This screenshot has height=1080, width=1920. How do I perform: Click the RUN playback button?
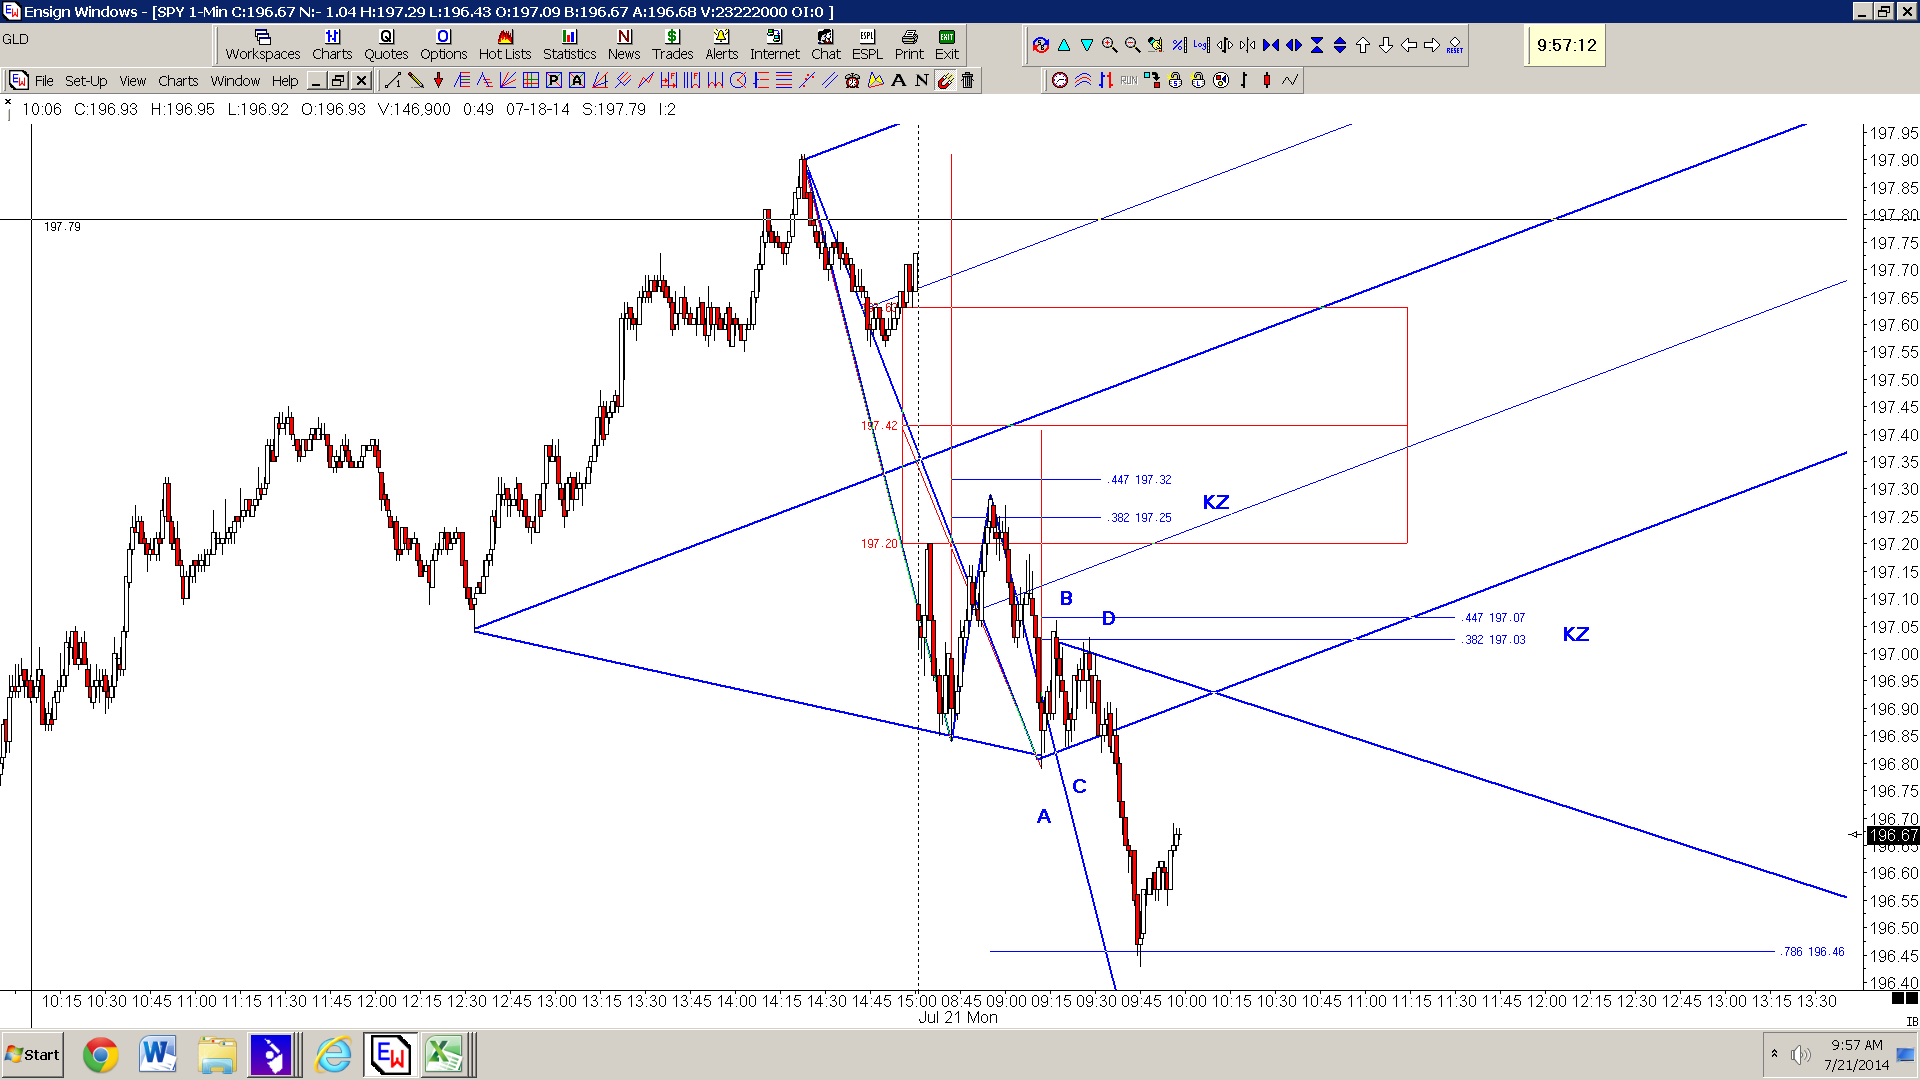point(1129,80)
